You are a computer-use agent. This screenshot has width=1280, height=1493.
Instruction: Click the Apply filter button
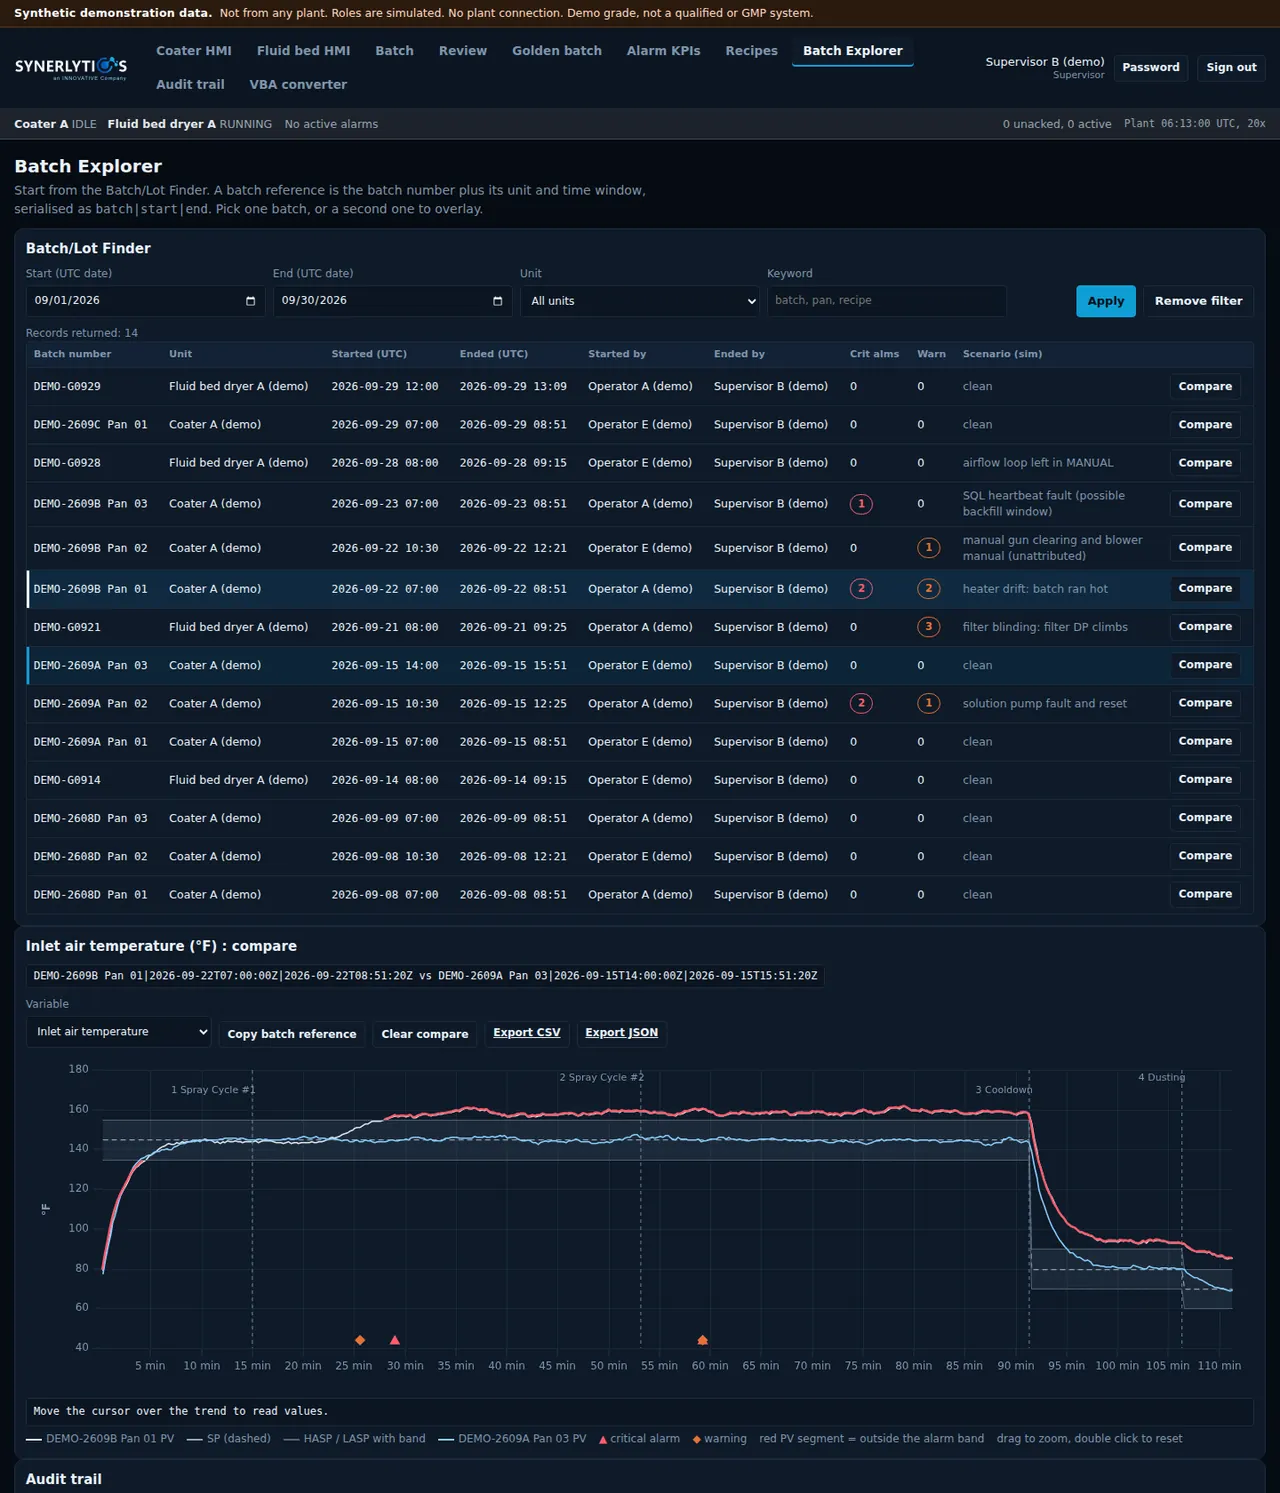(1106, 301)
